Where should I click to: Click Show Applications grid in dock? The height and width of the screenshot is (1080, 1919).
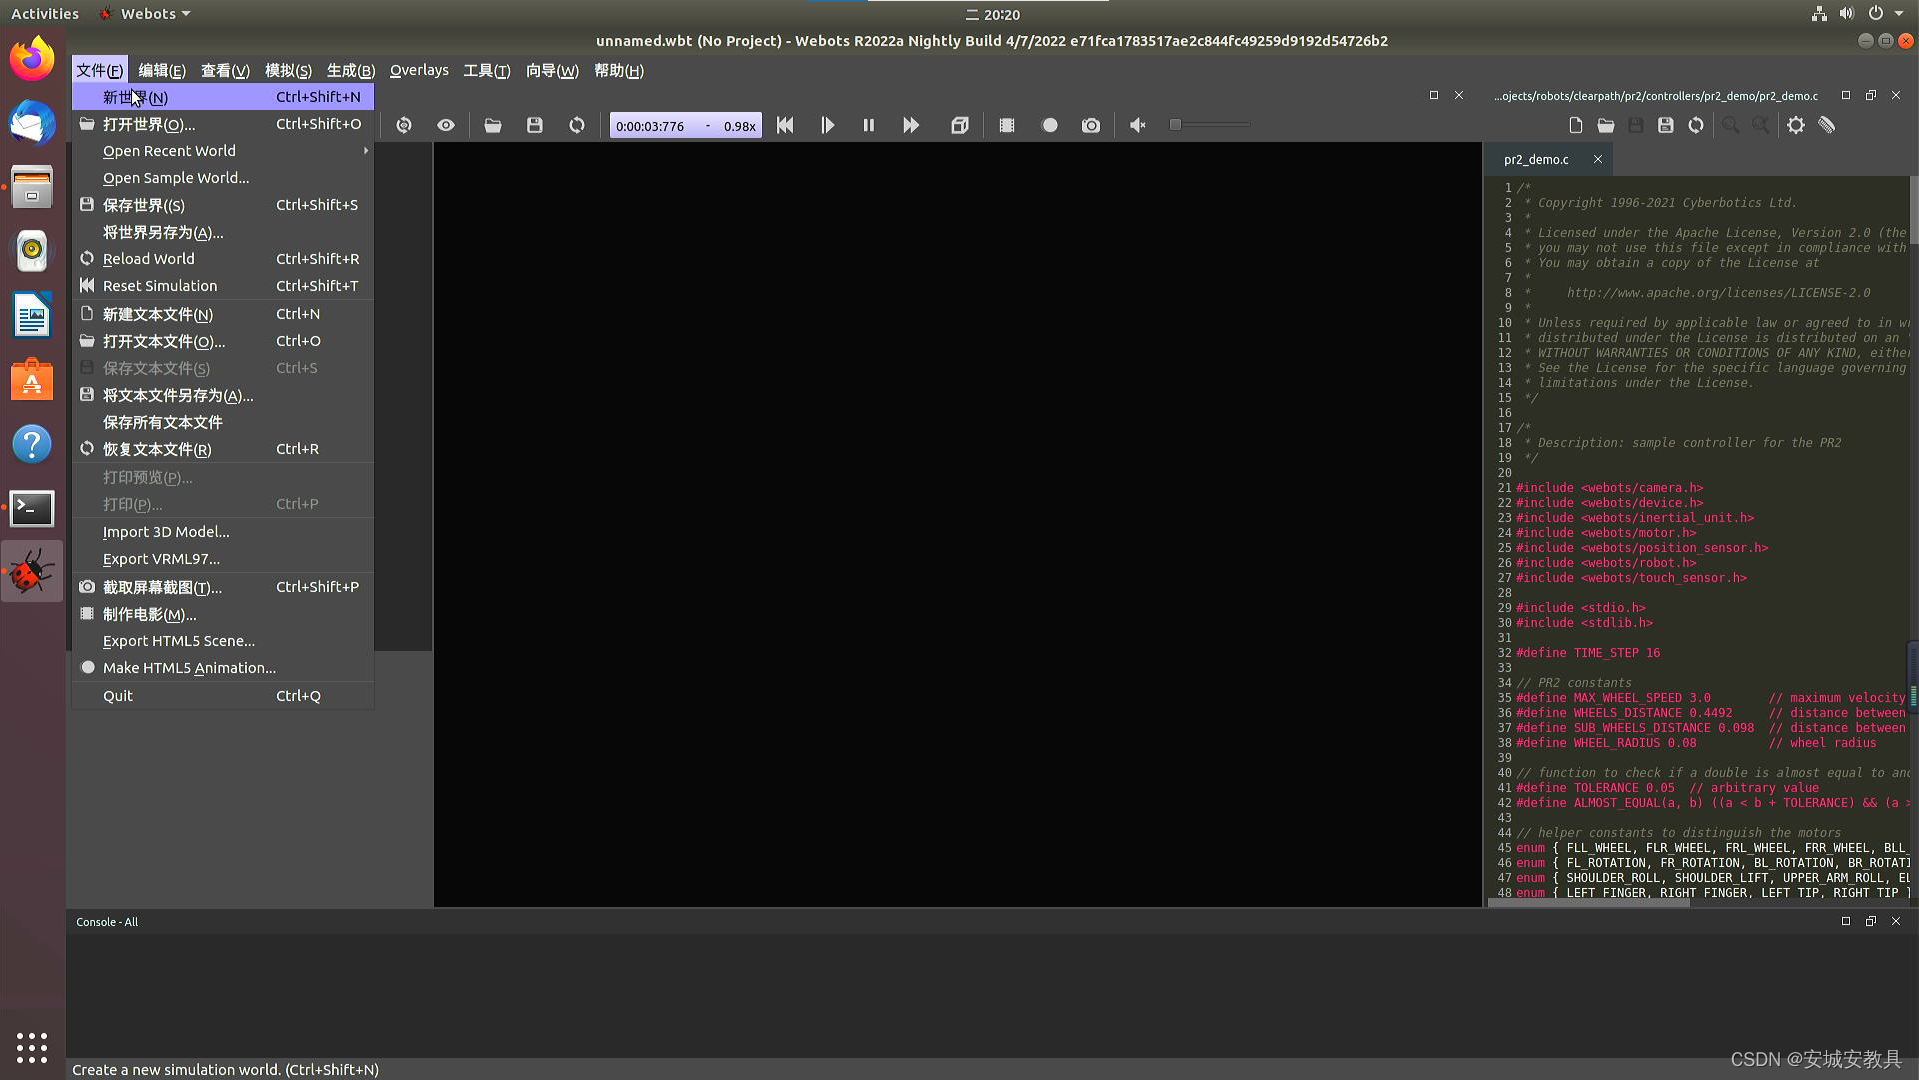point(32,1047)
